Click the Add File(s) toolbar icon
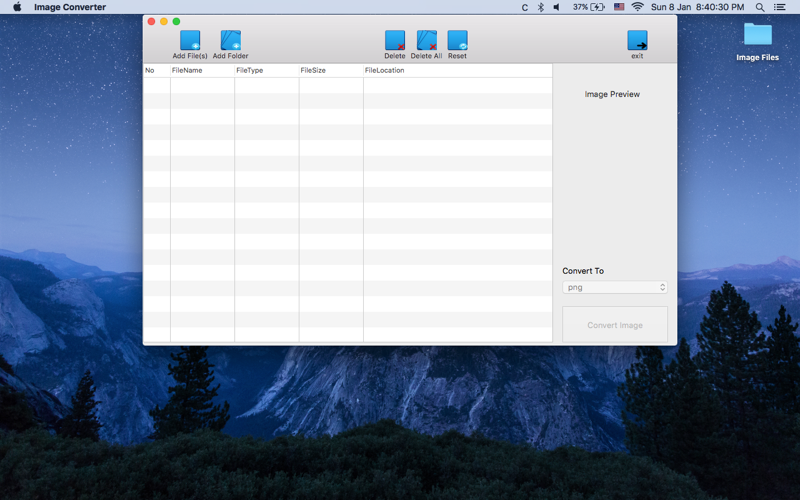800x500 pixels. (190, 40)
